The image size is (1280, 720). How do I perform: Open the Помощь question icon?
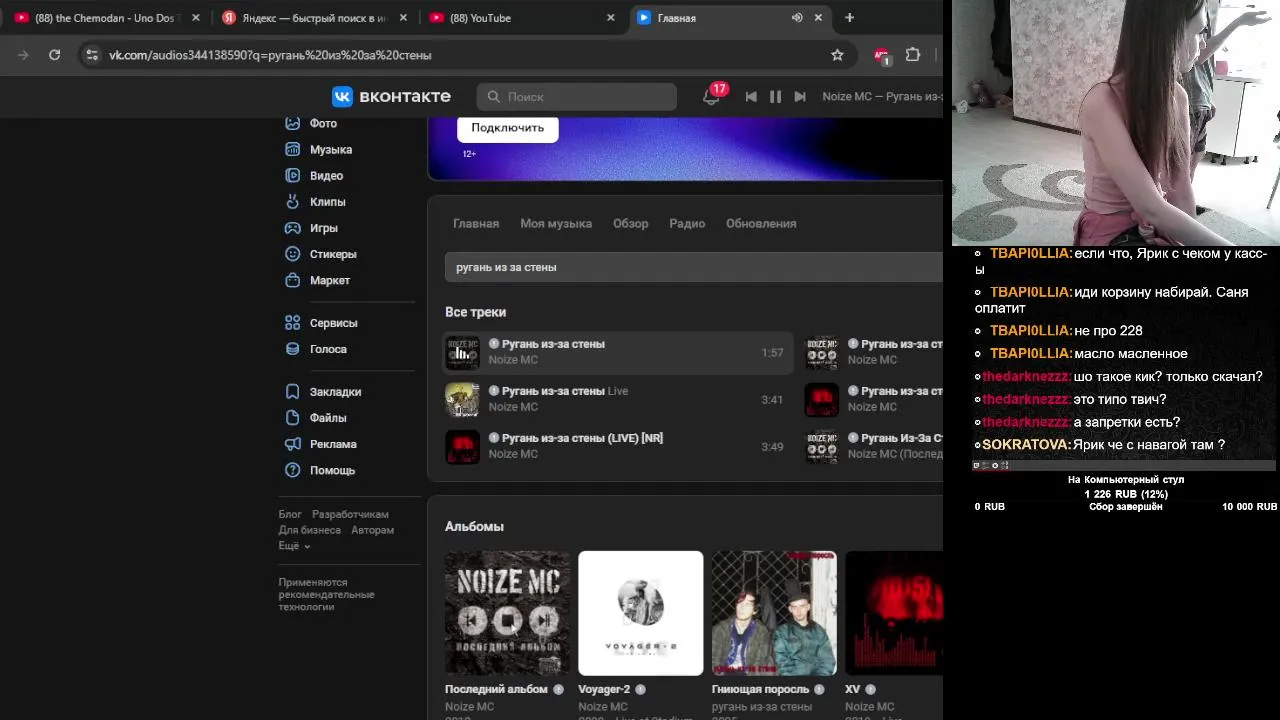[x=292, y=470]
